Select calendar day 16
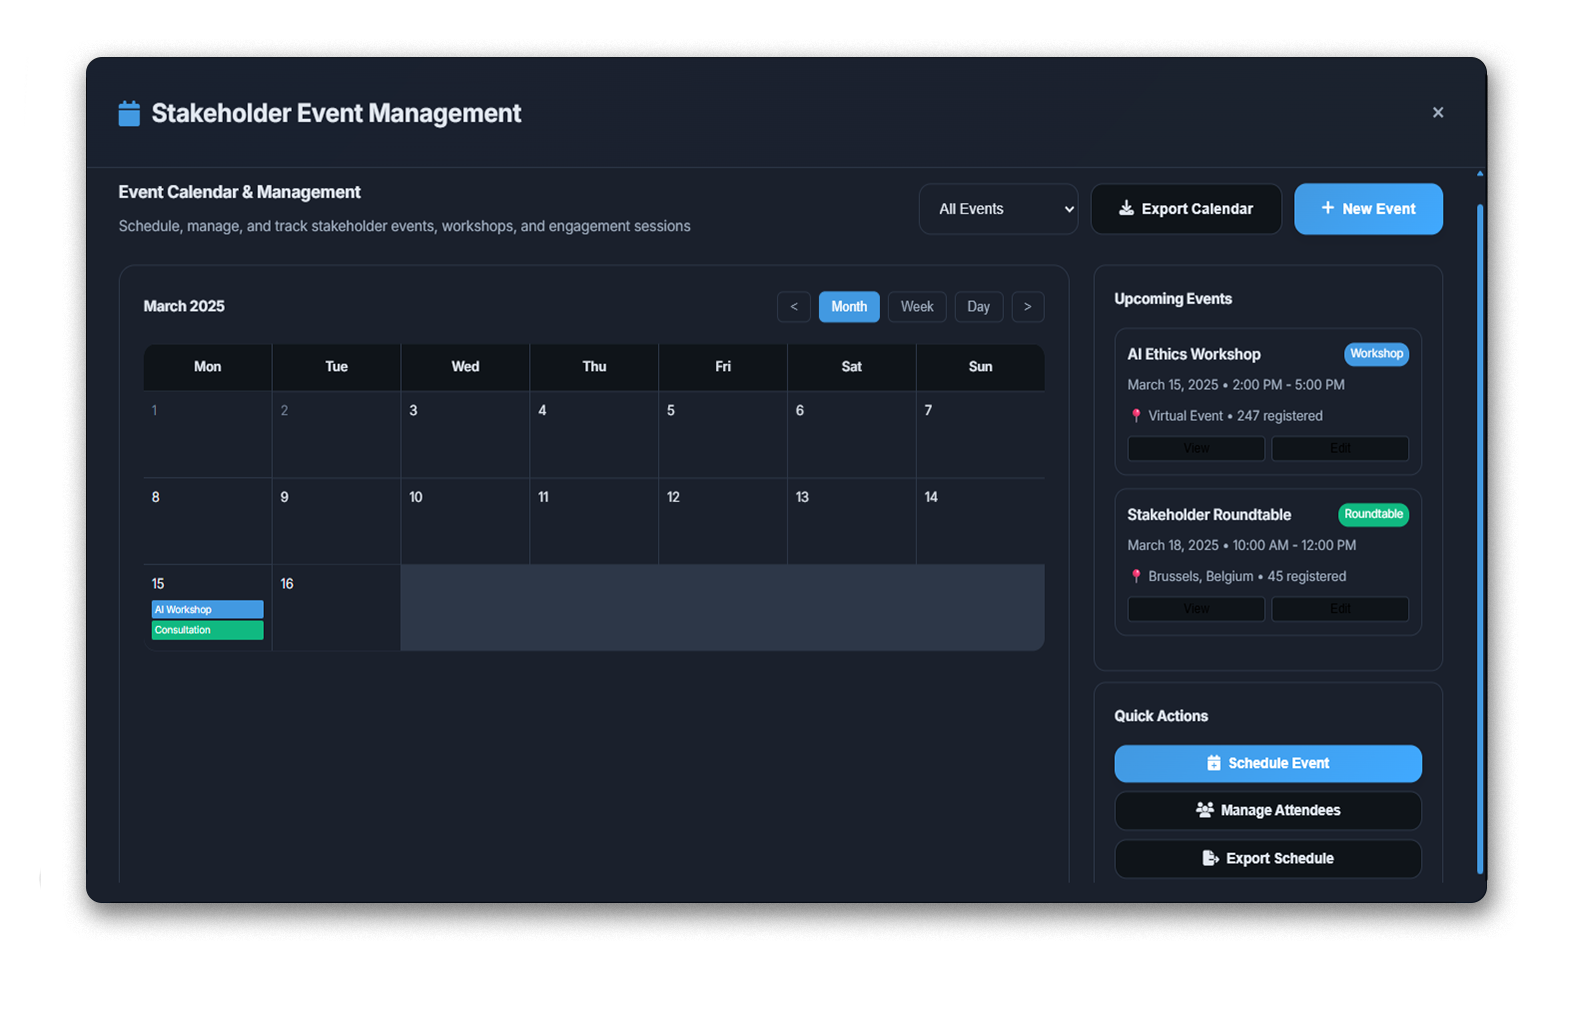The image size is (1576, 1010). point(336,608)
